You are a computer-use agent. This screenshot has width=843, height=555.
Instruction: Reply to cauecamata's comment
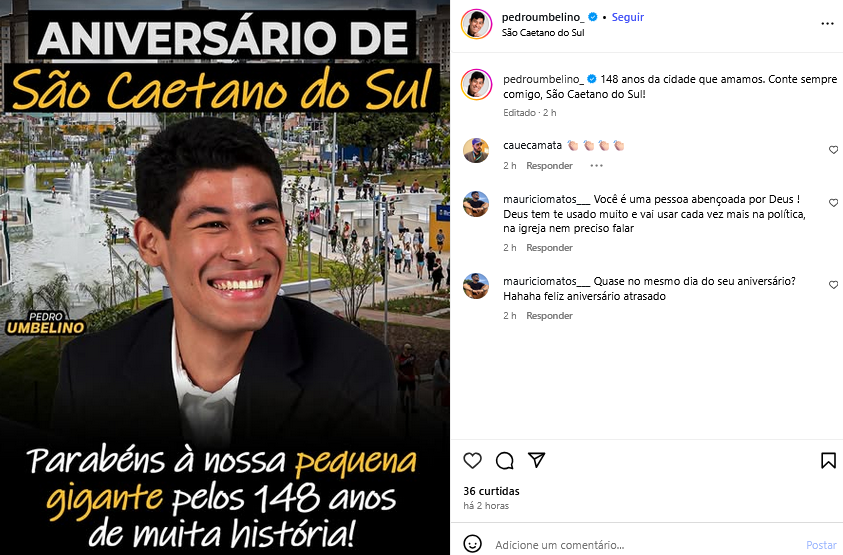[x=549, y=166]
